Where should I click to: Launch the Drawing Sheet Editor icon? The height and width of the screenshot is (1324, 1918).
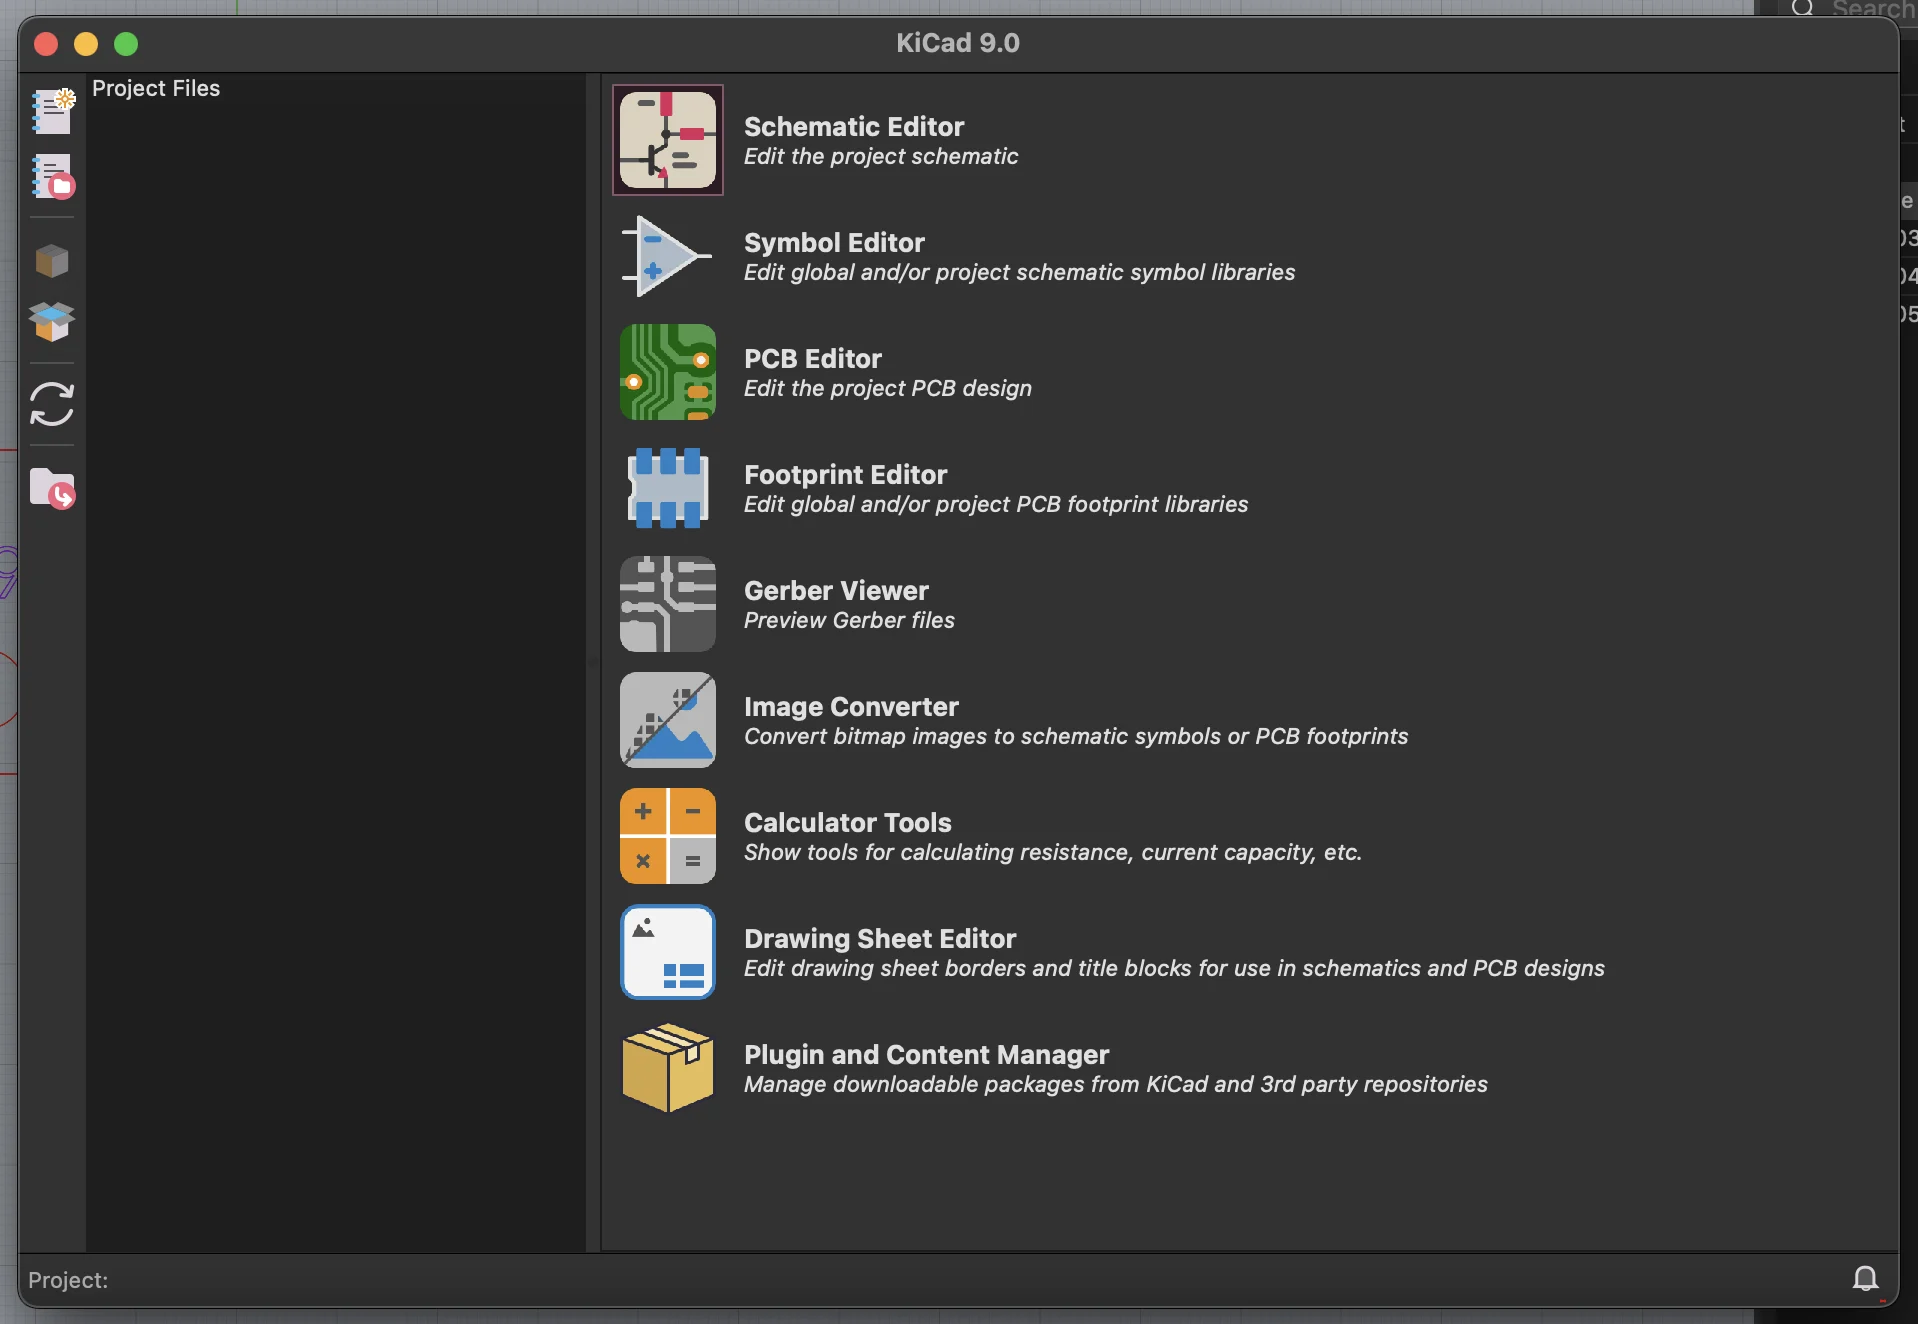click(x=668, y=952)
